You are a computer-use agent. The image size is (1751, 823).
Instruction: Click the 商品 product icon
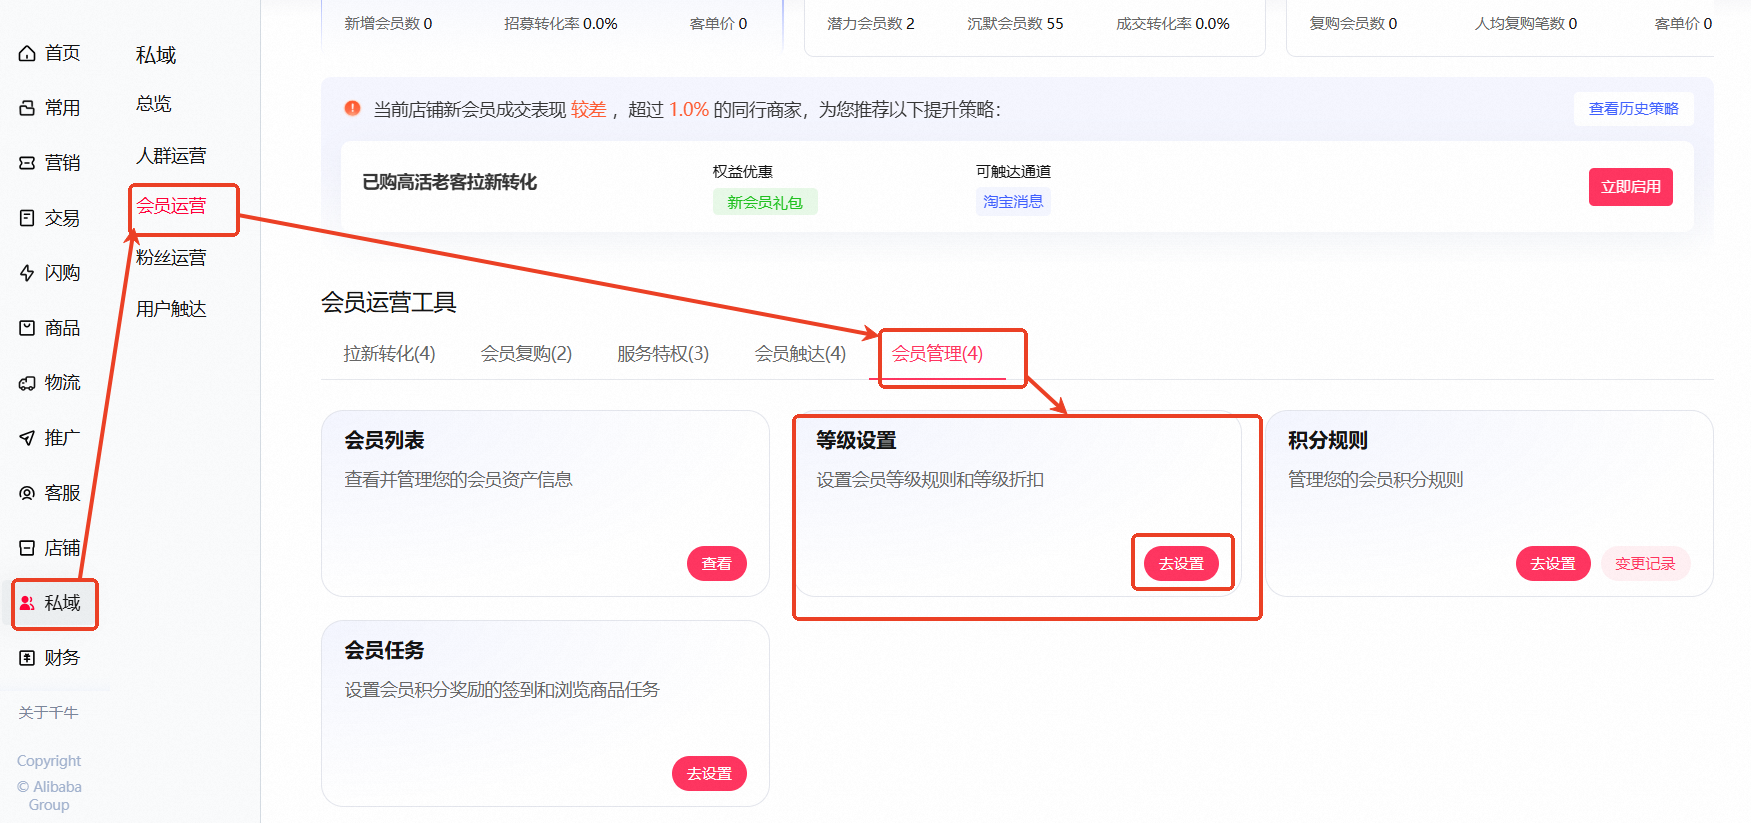(x=27, y=328)
